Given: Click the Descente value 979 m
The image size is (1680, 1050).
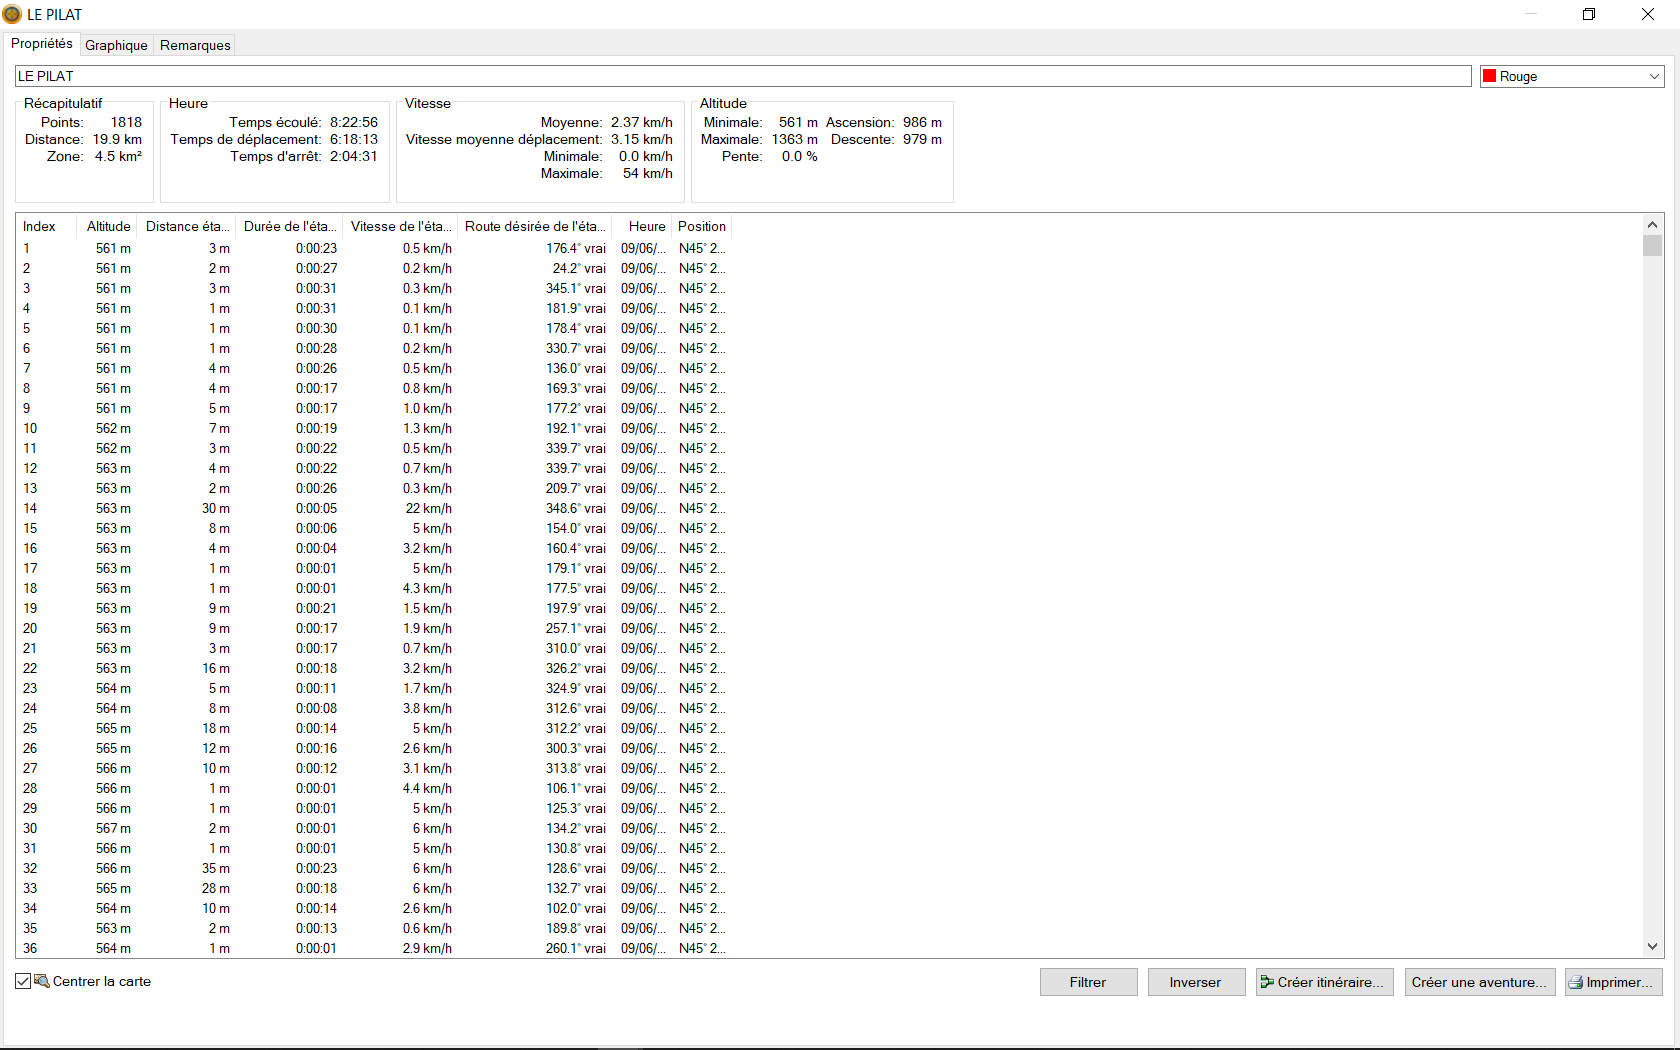Looking at the screenshot, I should coord(922,139).
